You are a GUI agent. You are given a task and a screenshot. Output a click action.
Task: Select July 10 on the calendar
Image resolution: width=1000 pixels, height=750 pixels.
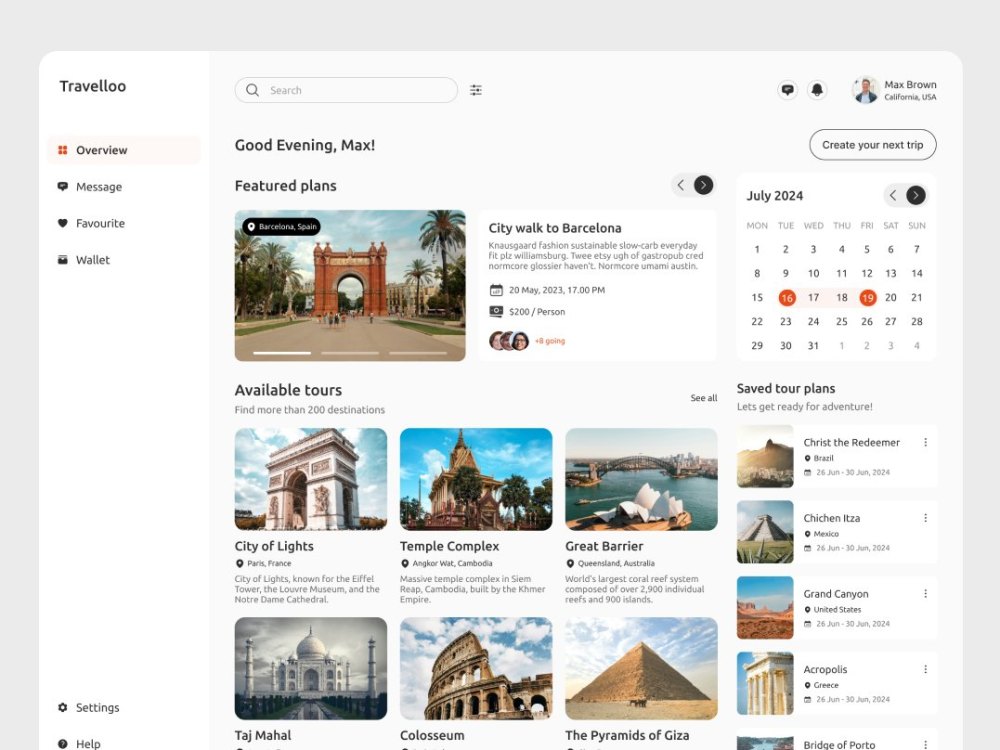[813, 274]
